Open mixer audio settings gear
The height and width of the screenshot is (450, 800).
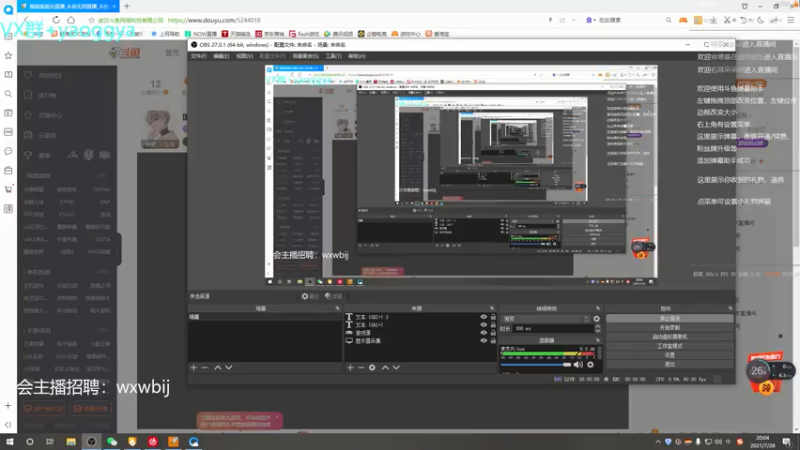coord(590,364)
